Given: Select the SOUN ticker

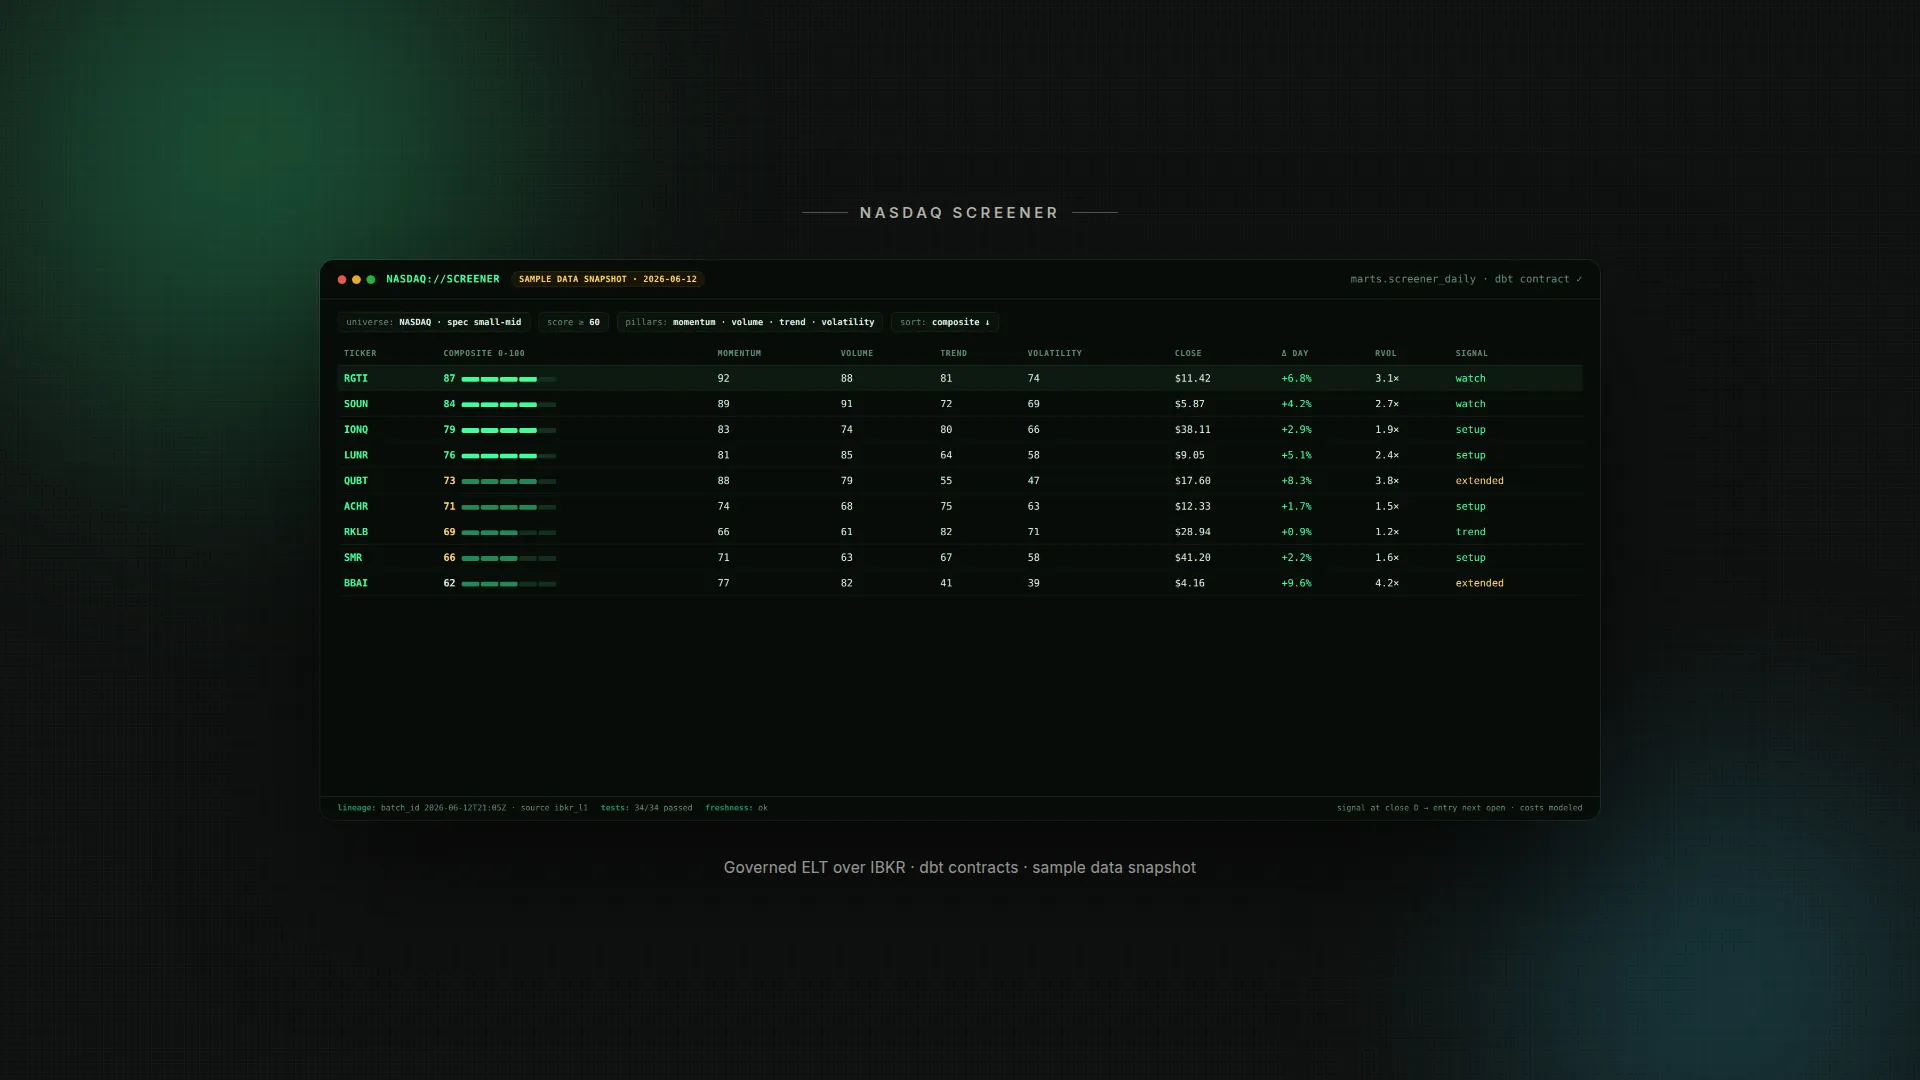Looking at the screenshot, I should coord(356,404).
